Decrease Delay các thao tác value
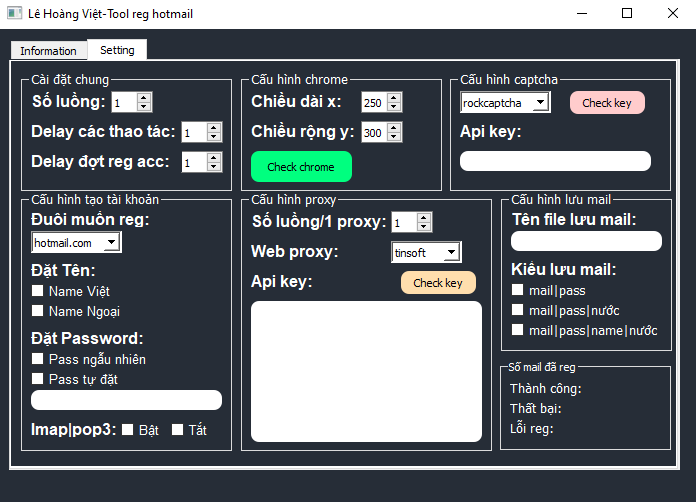The image size is (696, 502). [214, 137]
